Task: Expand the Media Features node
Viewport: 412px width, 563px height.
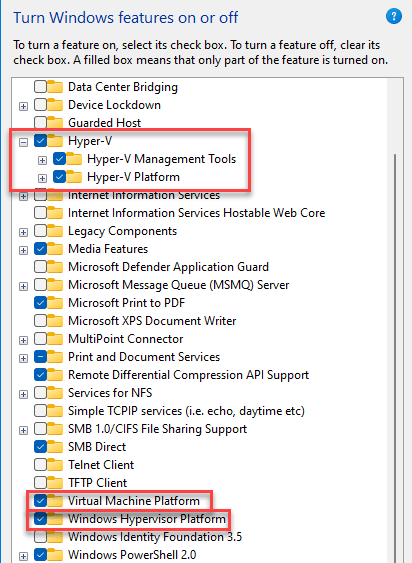Action: [x=23, y=250]
